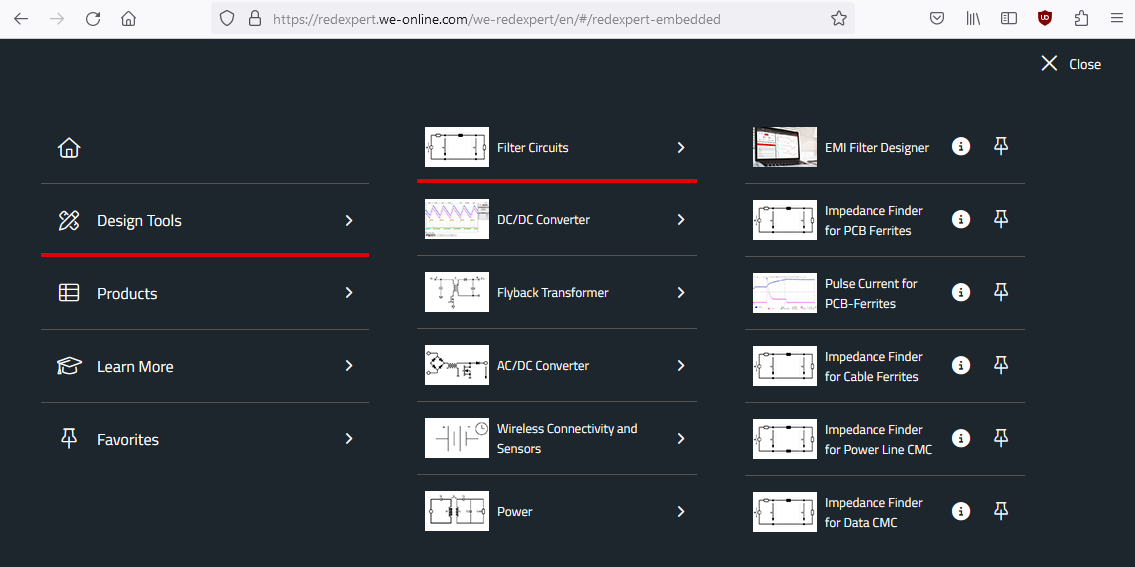Image resolution: width=1135 pixels, height=567 pixels.
Task: Show info for Impedance Finder for PCB Ferrites
Action: [x=961, y=219]
